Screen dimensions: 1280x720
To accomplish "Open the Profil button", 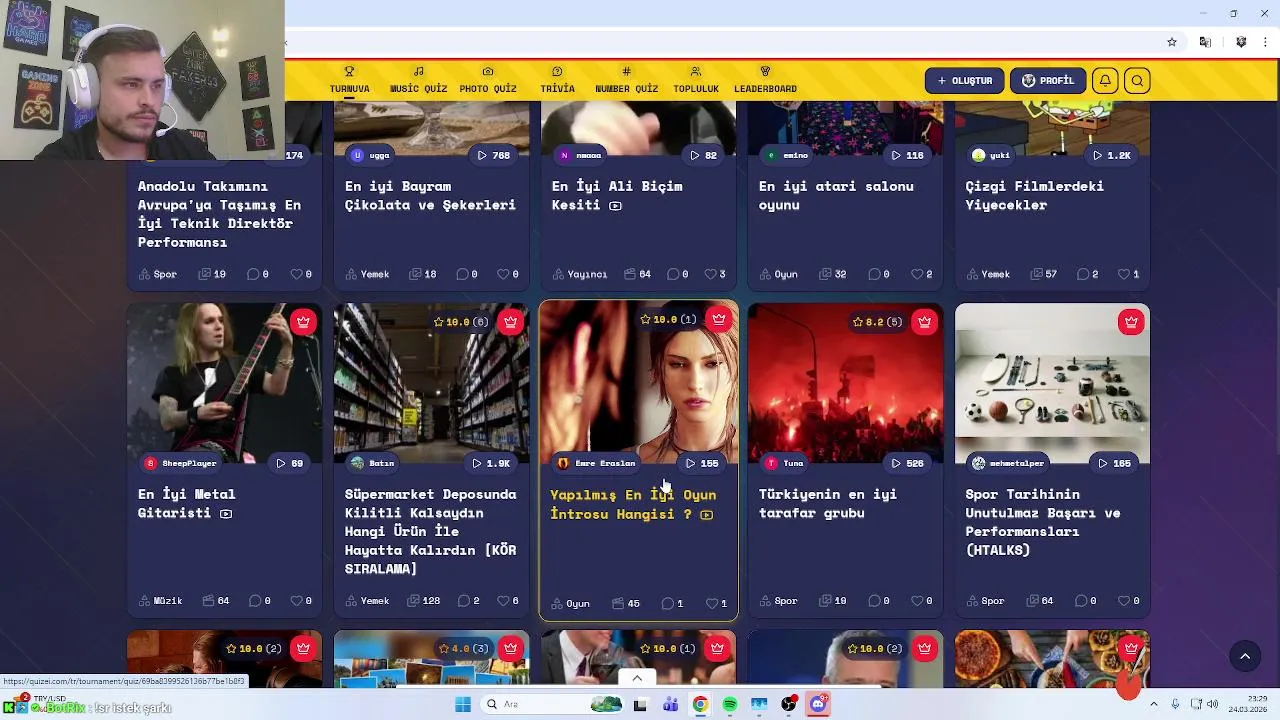I will click(x=1047, y=81).
